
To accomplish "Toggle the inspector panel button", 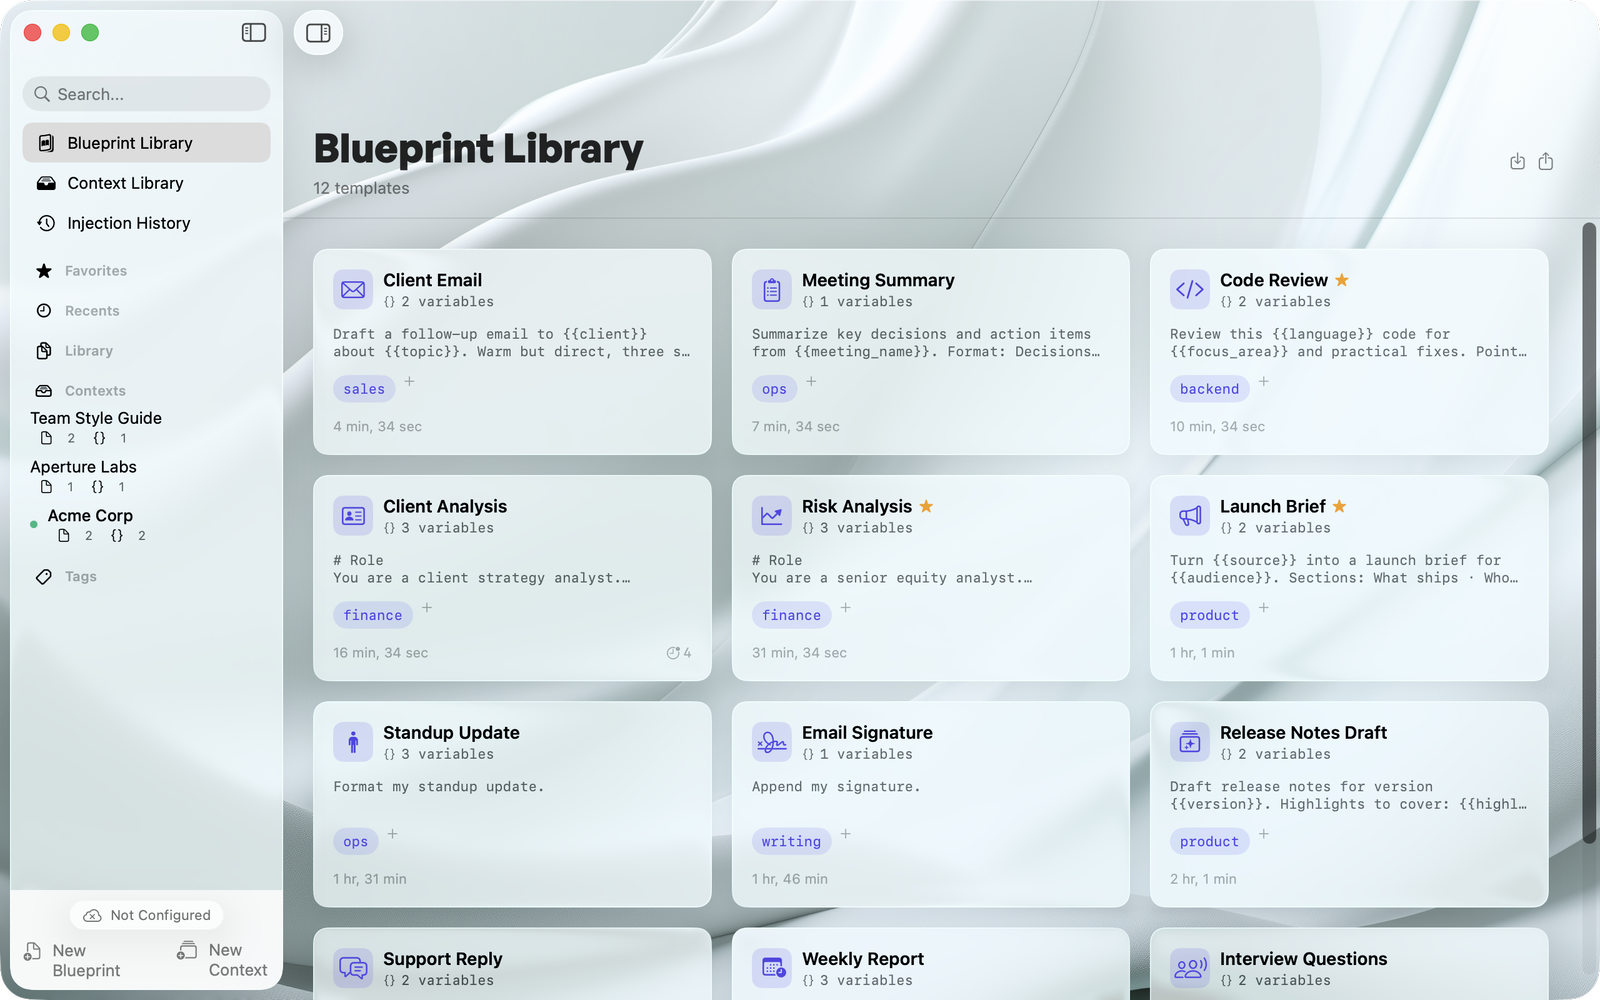I will [318, 33].
